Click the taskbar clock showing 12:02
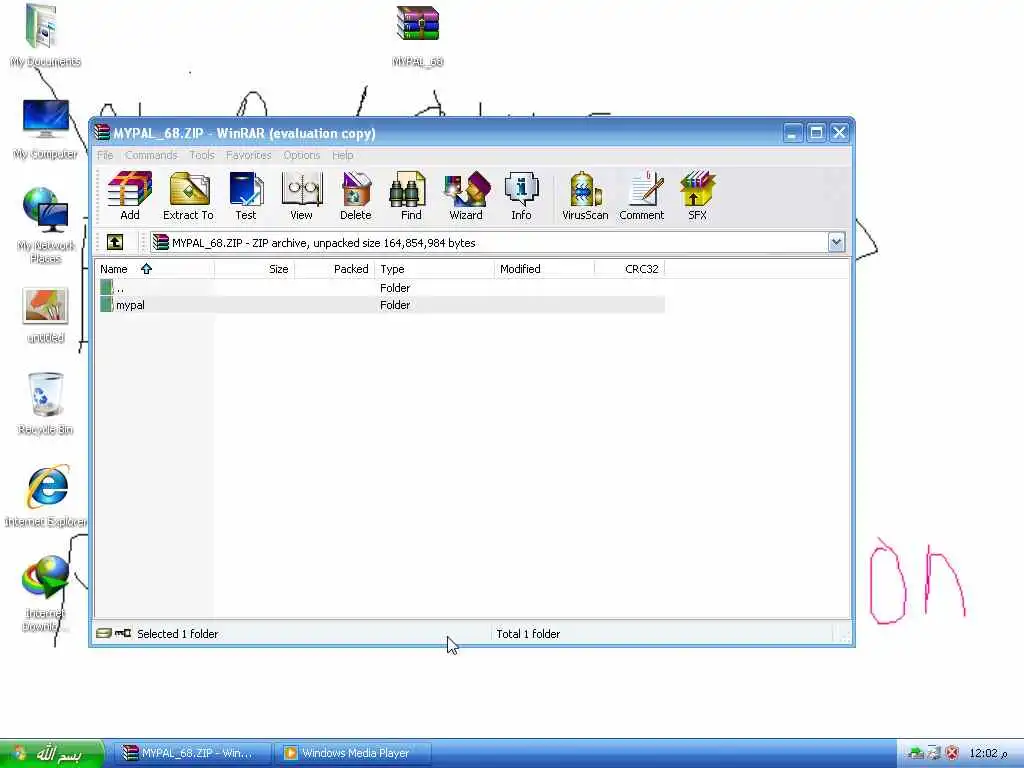This screenshot has width=1024, height=768. tap(988, 753)
